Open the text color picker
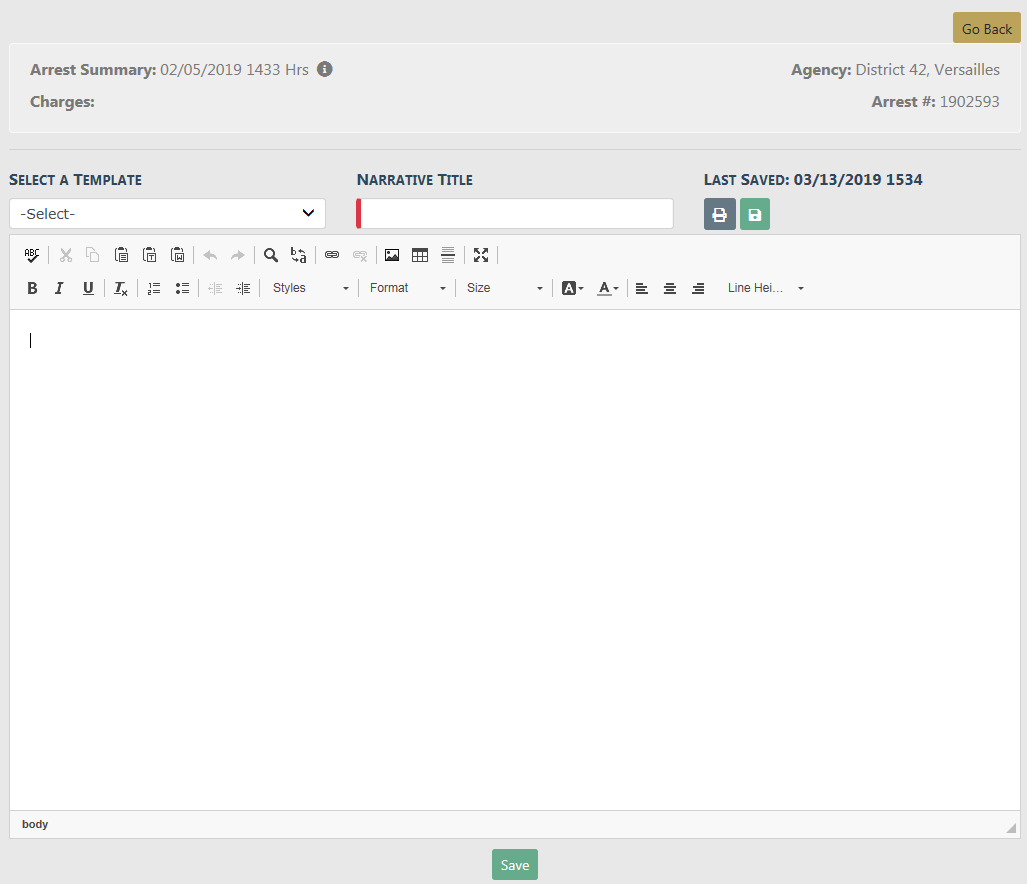The width and height of the screenshot is (1027, 884). point(608,288)
